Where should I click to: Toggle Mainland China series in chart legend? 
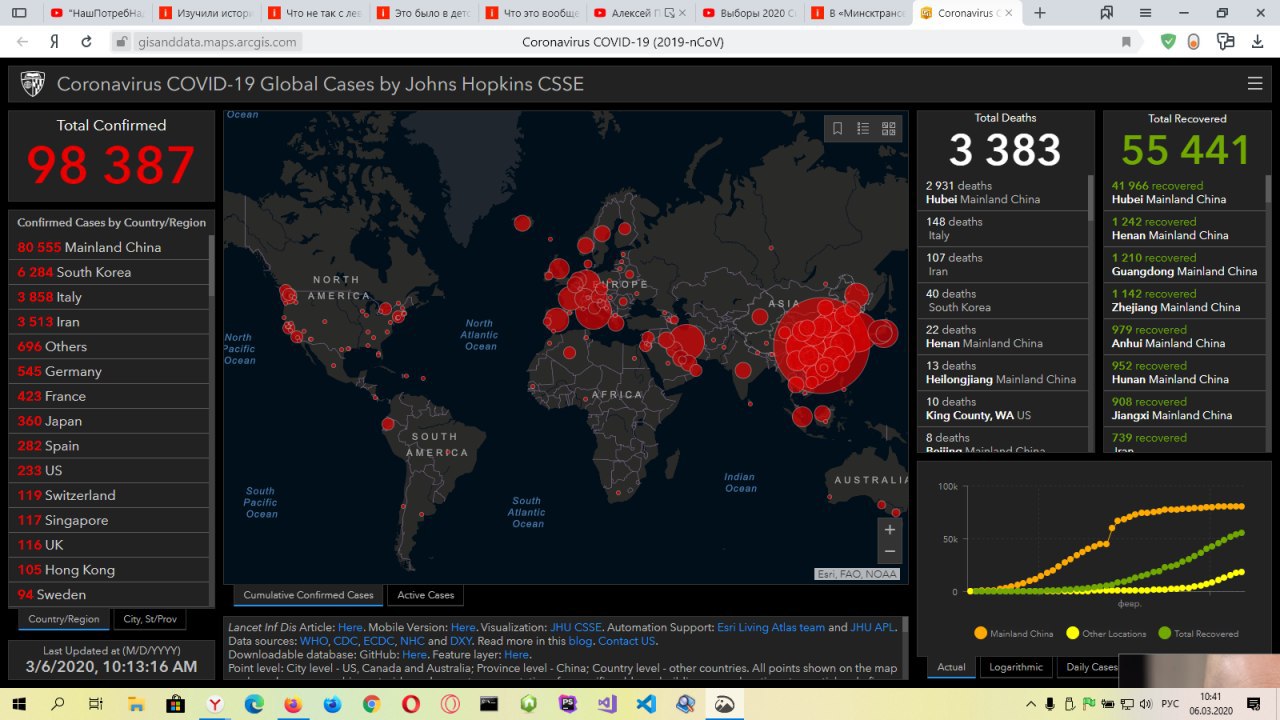click(1013, 633)
